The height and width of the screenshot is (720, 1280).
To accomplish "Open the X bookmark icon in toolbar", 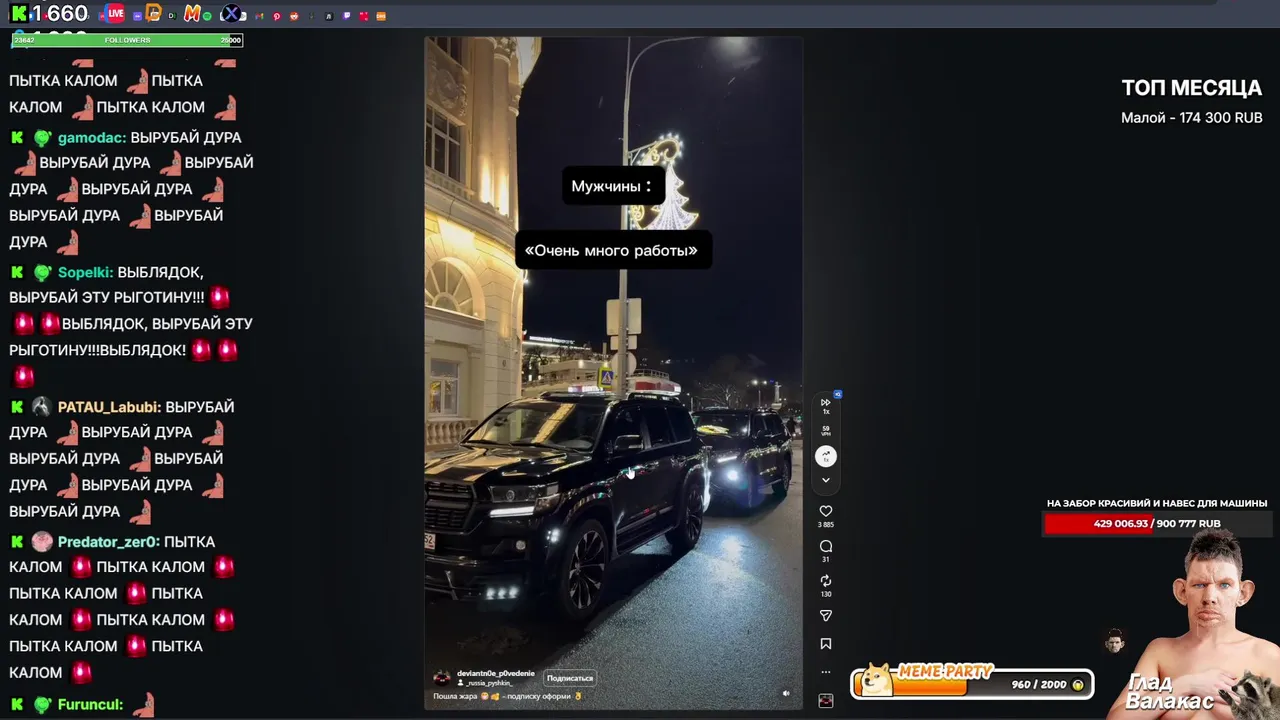I will pyautogui.click(x=231, y=14).
